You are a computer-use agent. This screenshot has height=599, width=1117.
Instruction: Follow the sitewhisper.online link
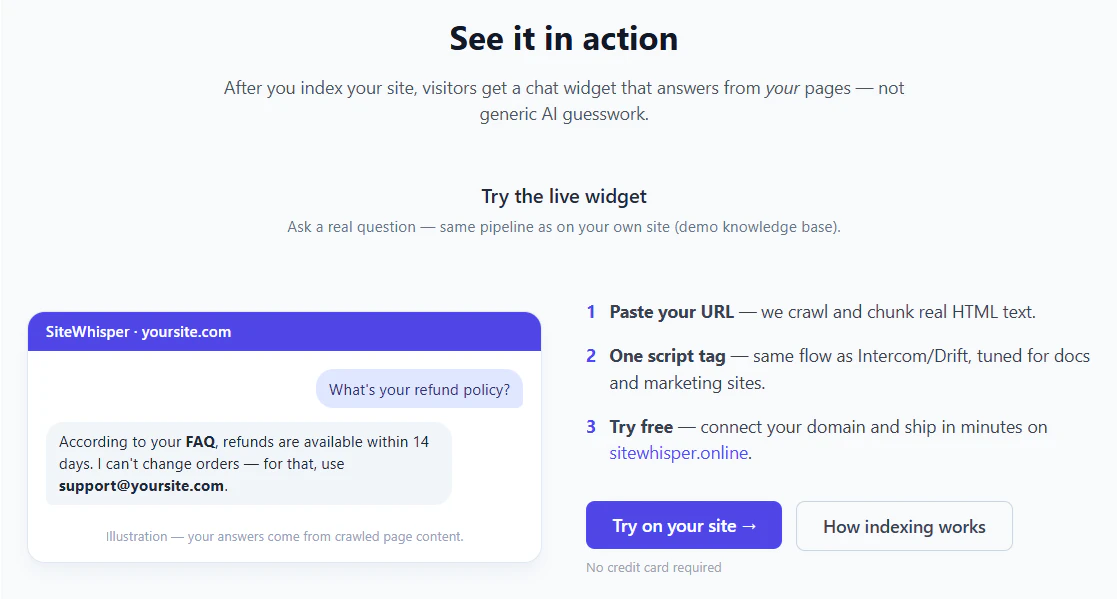677,452
